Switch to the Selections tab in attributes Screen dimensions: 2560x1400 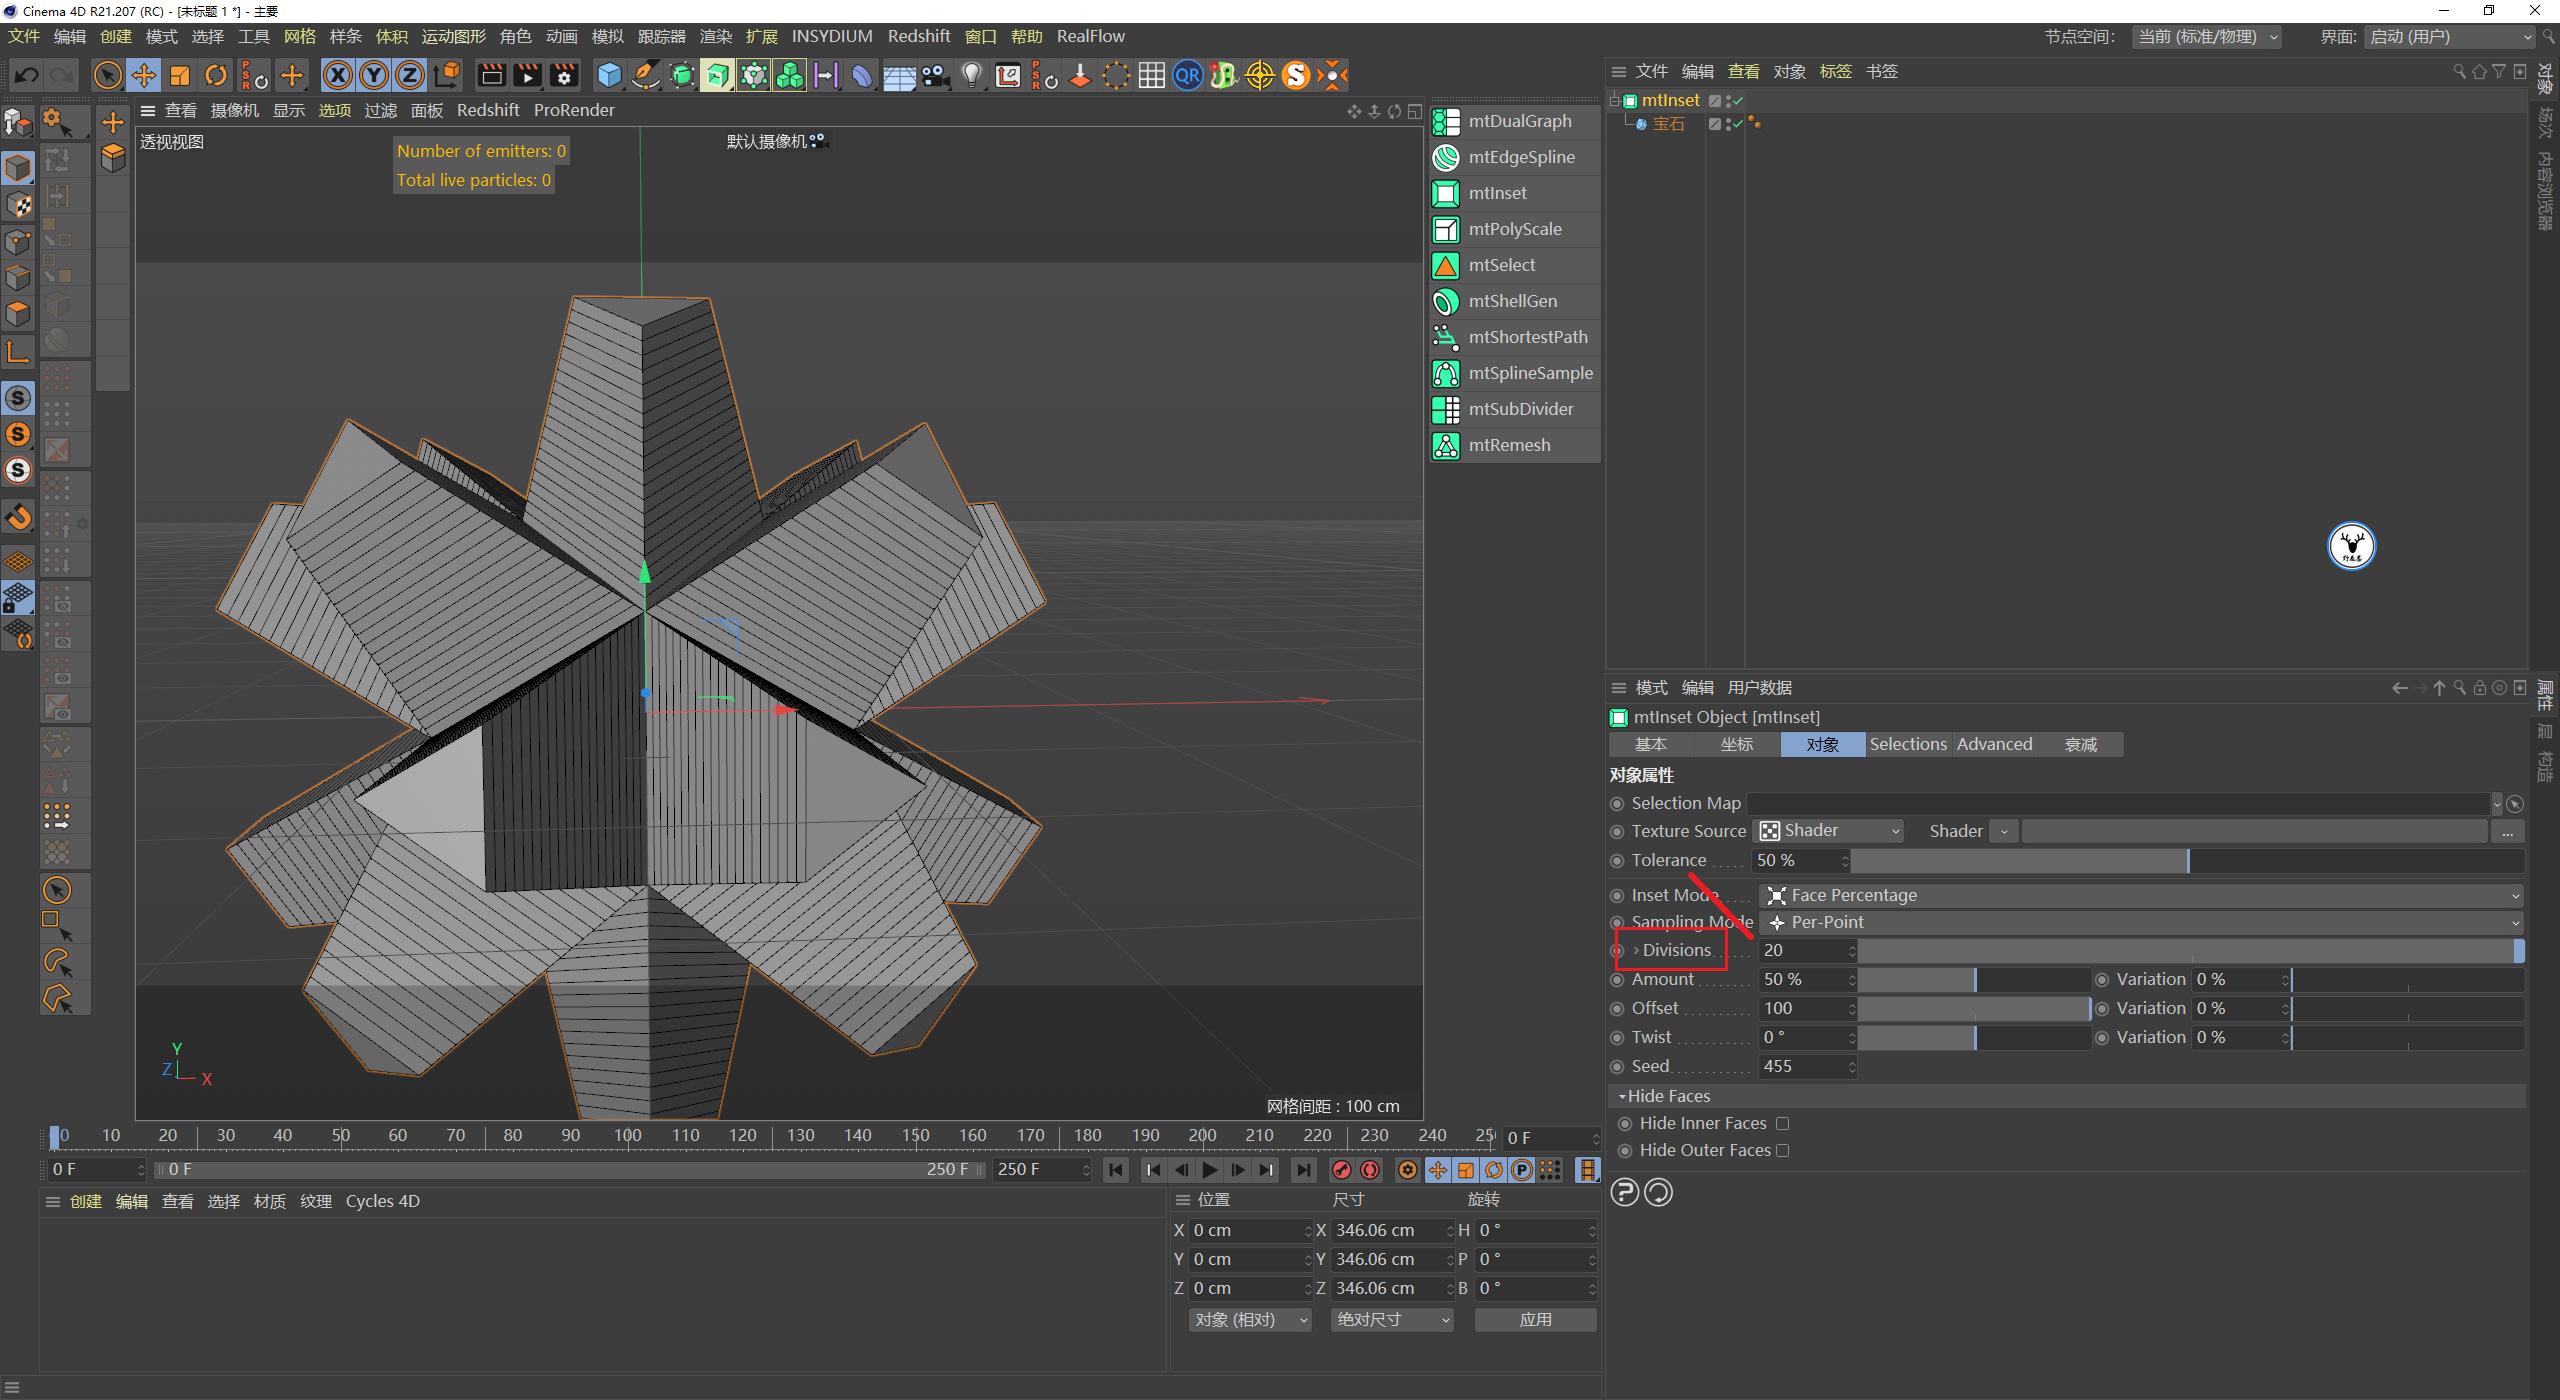pos(1906,744)
